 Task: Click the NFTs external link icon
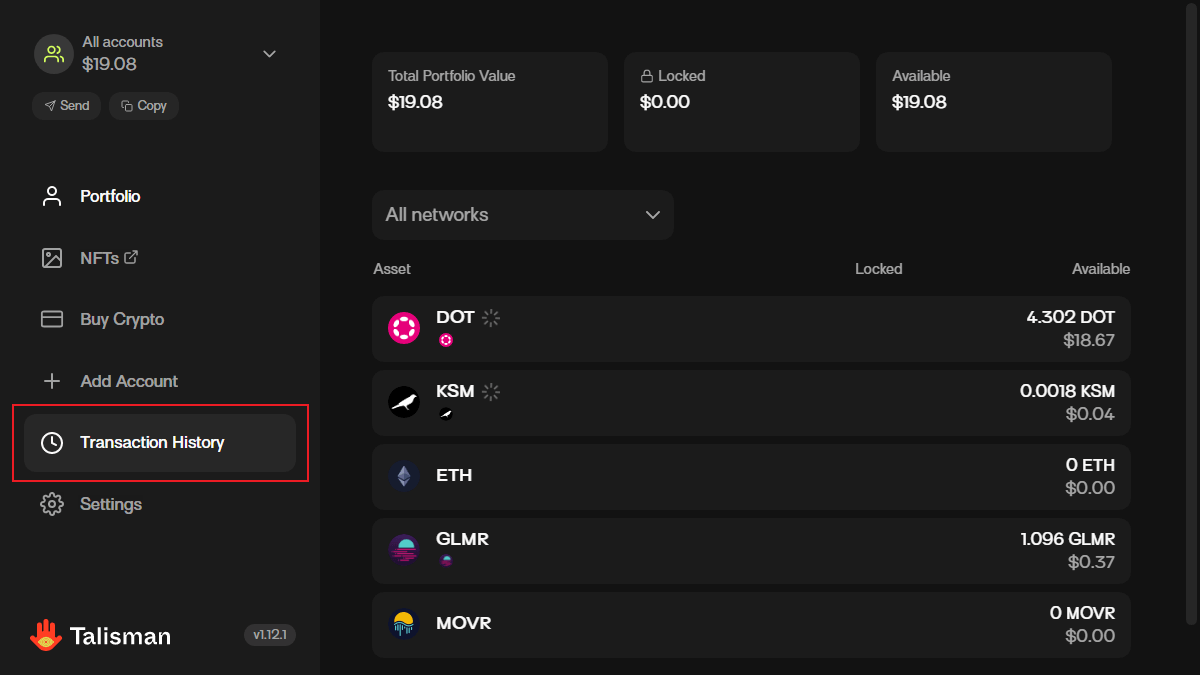coord(130,257)
